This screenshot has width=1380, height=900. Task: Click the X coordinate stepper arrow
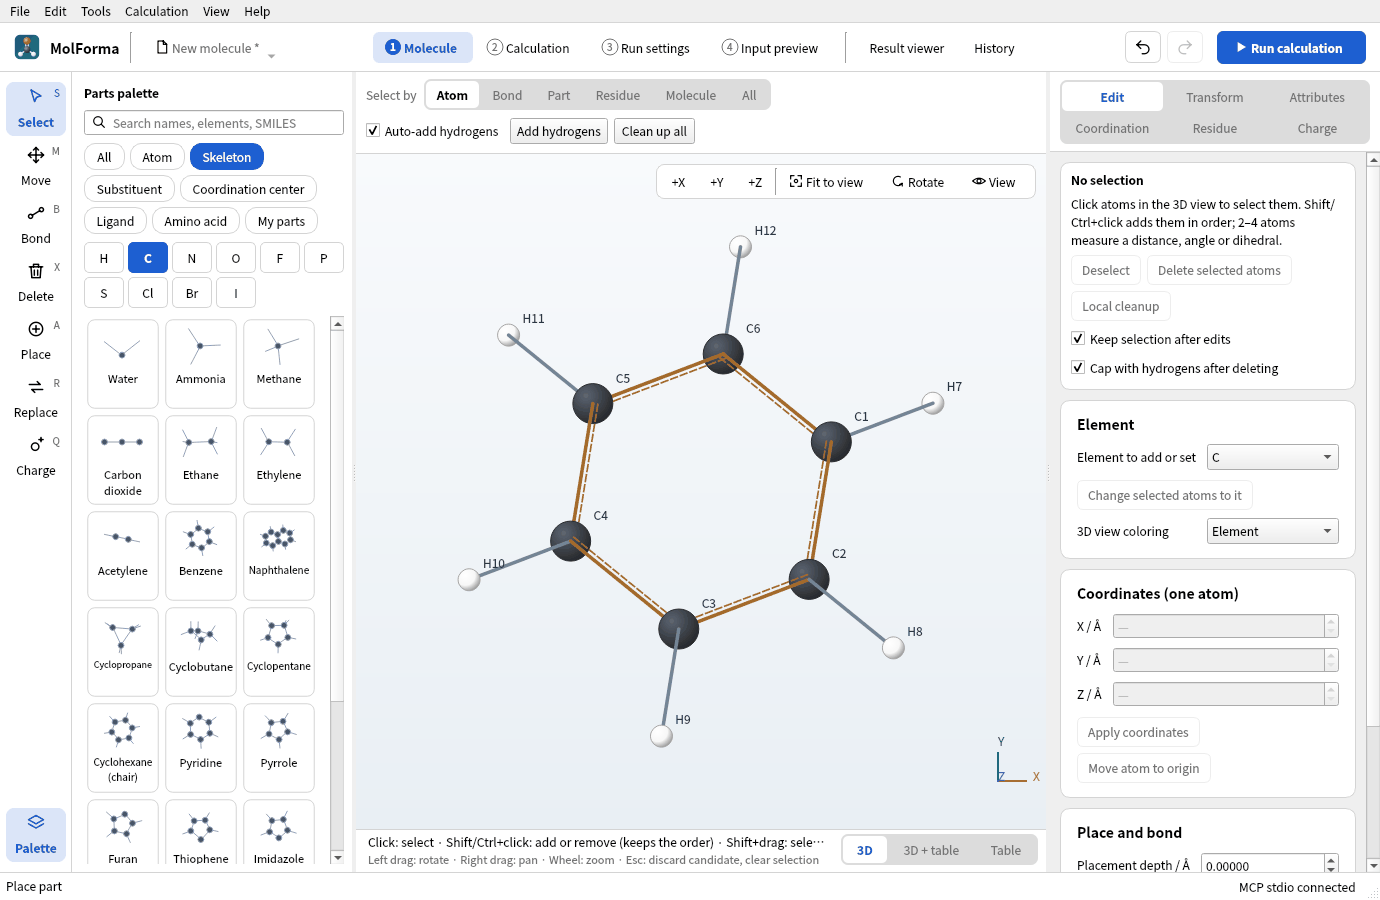[1331, 626]
